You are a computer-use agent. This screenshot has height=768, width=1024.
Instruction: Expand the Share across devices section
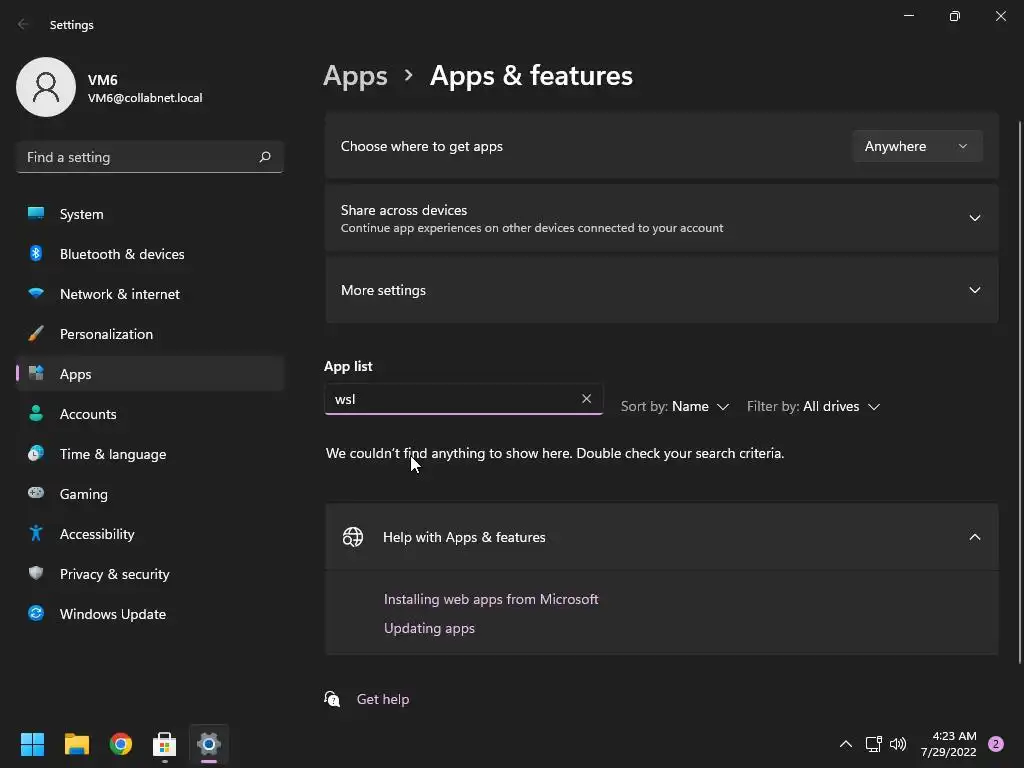pos(974,218)
